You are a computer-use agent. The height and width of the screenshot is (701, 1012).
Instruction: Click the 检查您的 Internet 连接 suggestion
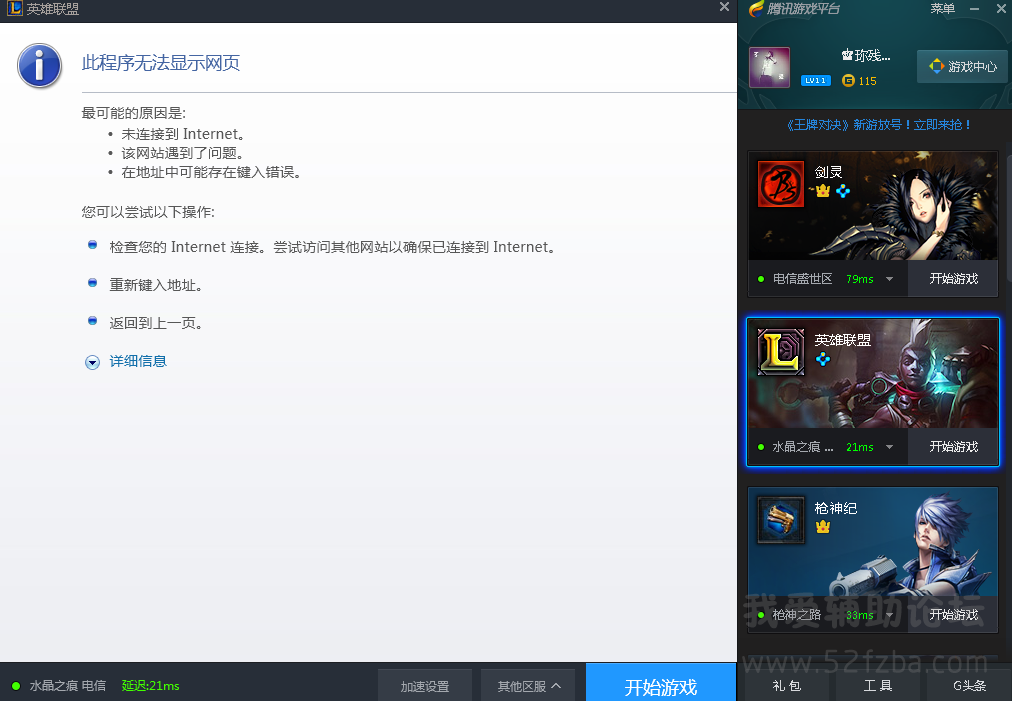(x=333, y=247)
